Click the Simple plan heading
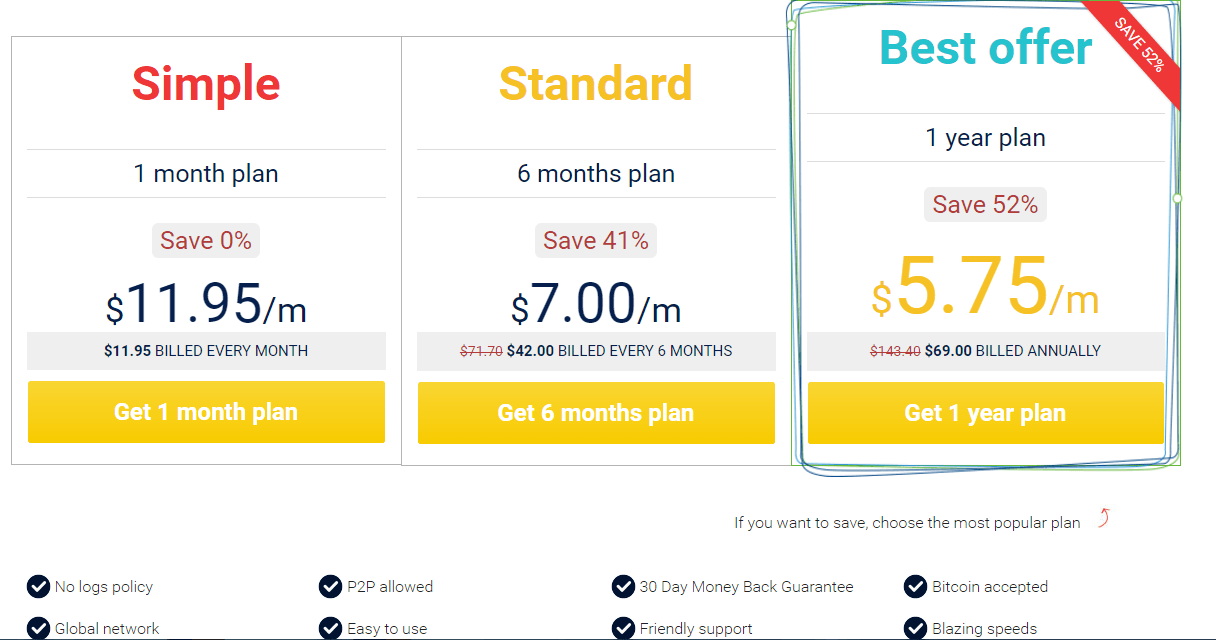 pyautogui.click(x=206, y=83)
